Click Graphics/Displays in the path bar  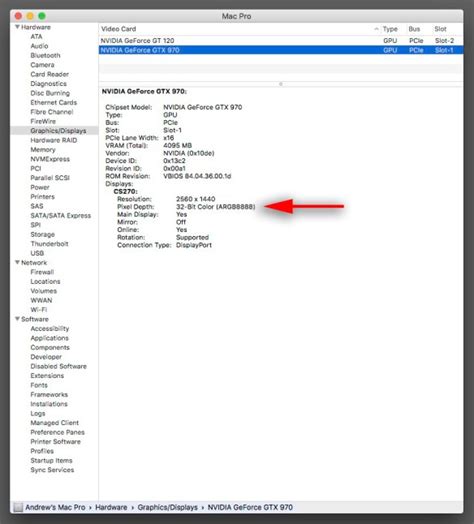point(167,507)
